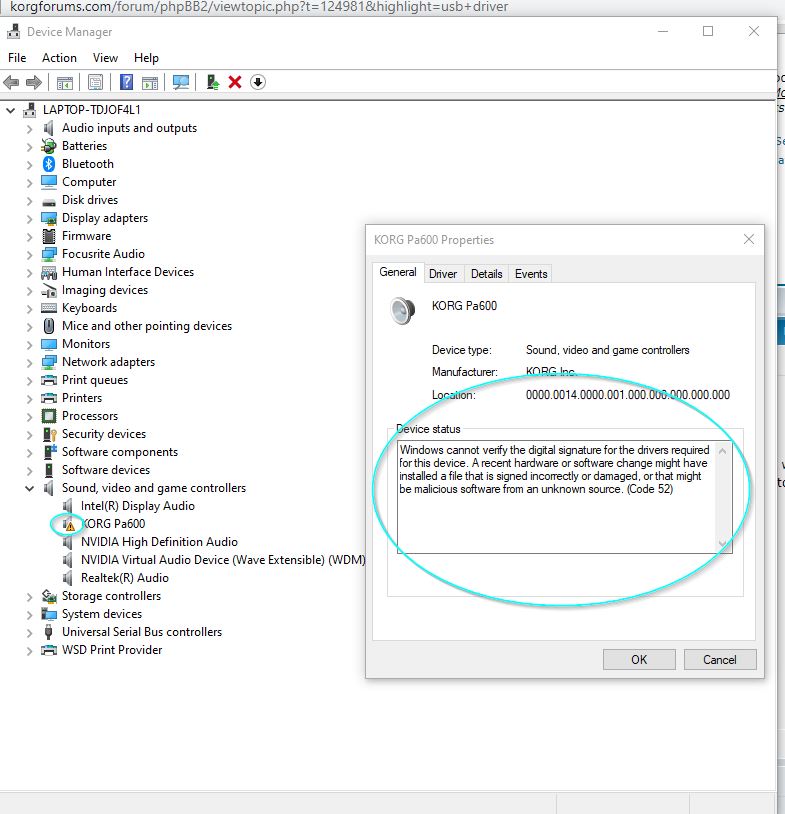Expand Audio inputs and outputs
Image resolution: width=785 pixels, height=814 pixels.
(29, 129)
